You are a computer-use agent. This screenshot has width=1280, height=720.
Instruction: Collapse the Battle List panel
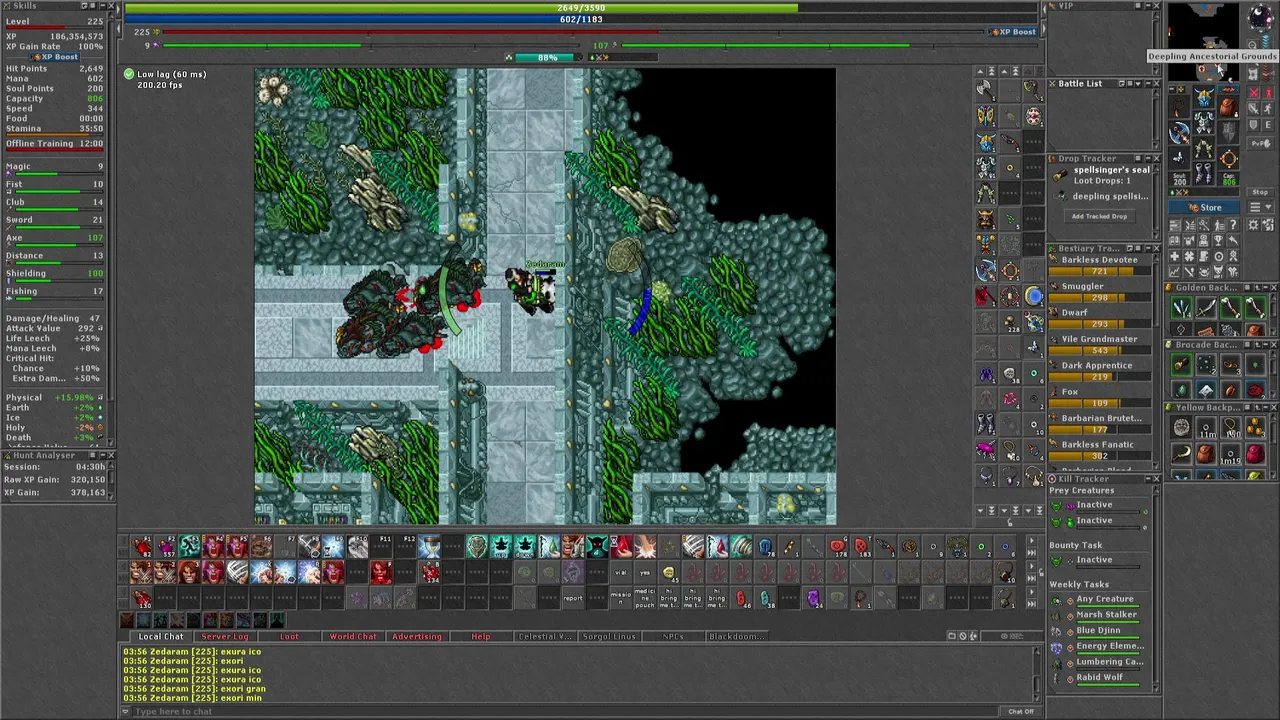1148,83
